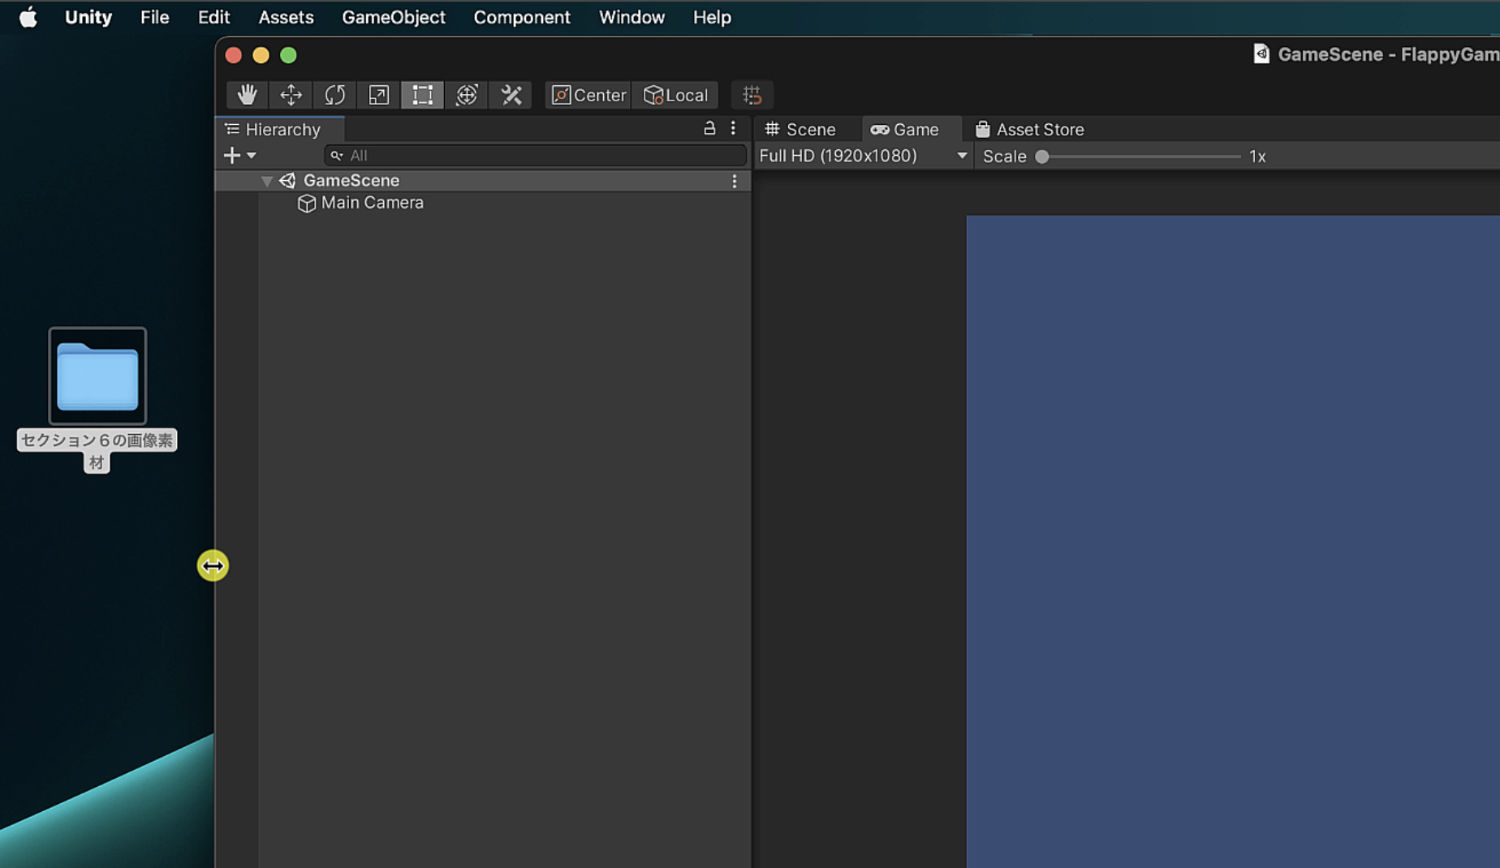Select Main Camera in the Hierarchy
Screen dimensions: 1500x868
(372, 203)
